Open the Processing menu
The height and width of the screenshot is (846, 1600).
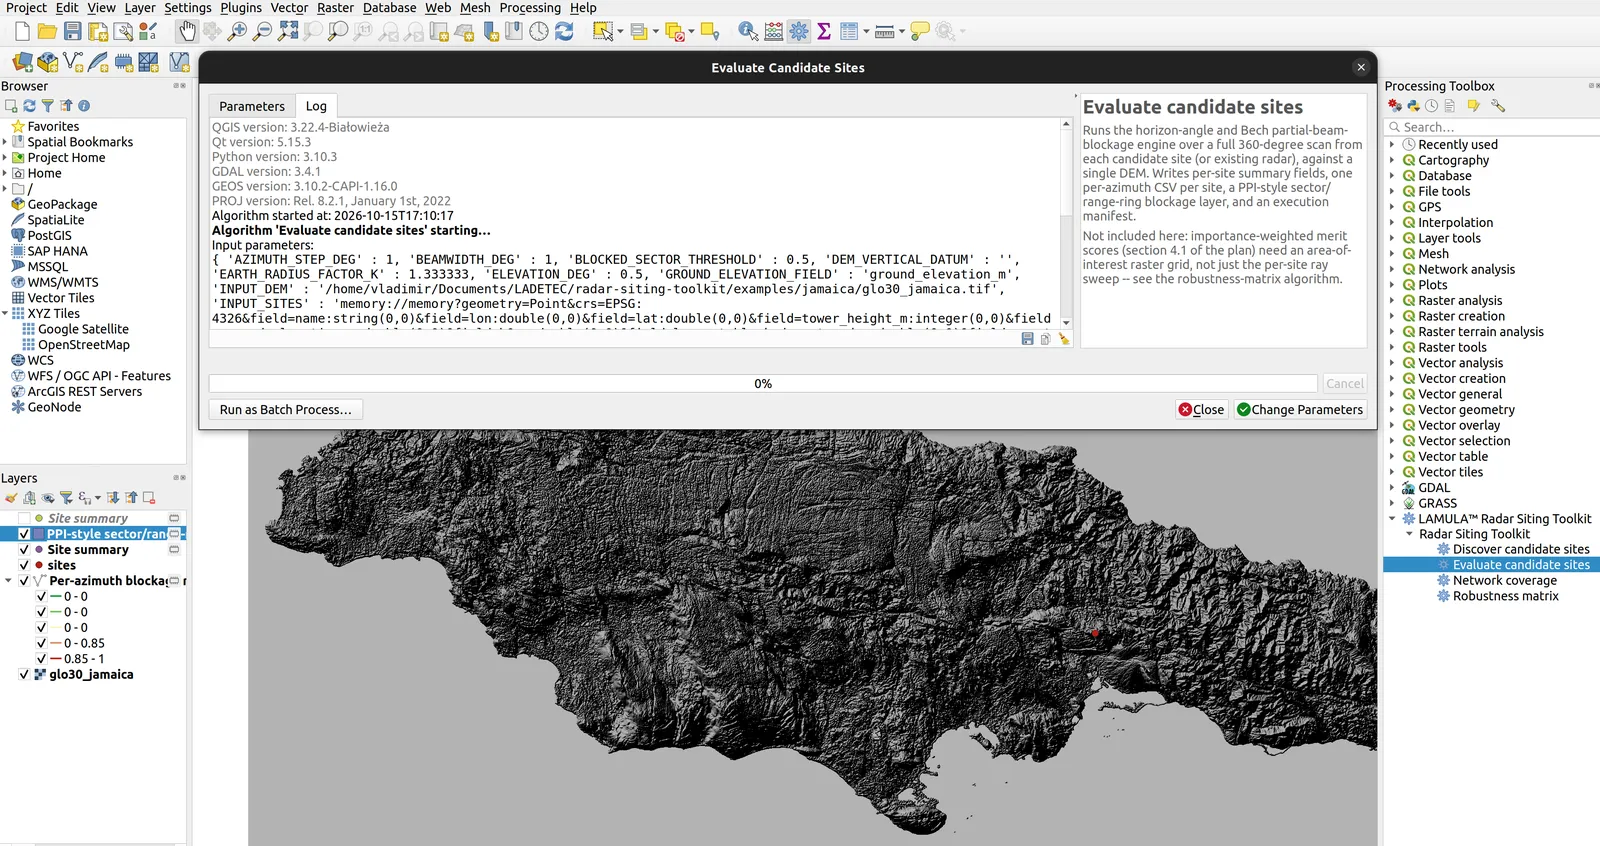click(530, 8)
